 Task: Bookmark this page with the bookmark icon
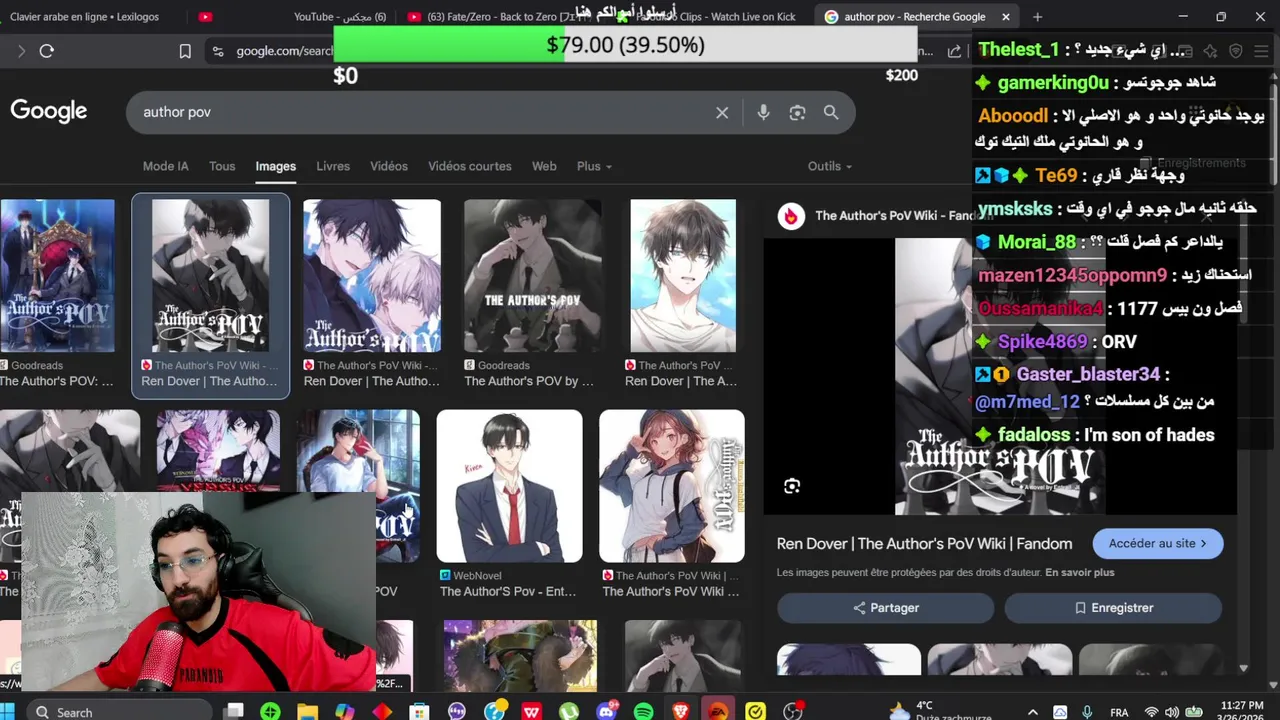pos(185,51)
